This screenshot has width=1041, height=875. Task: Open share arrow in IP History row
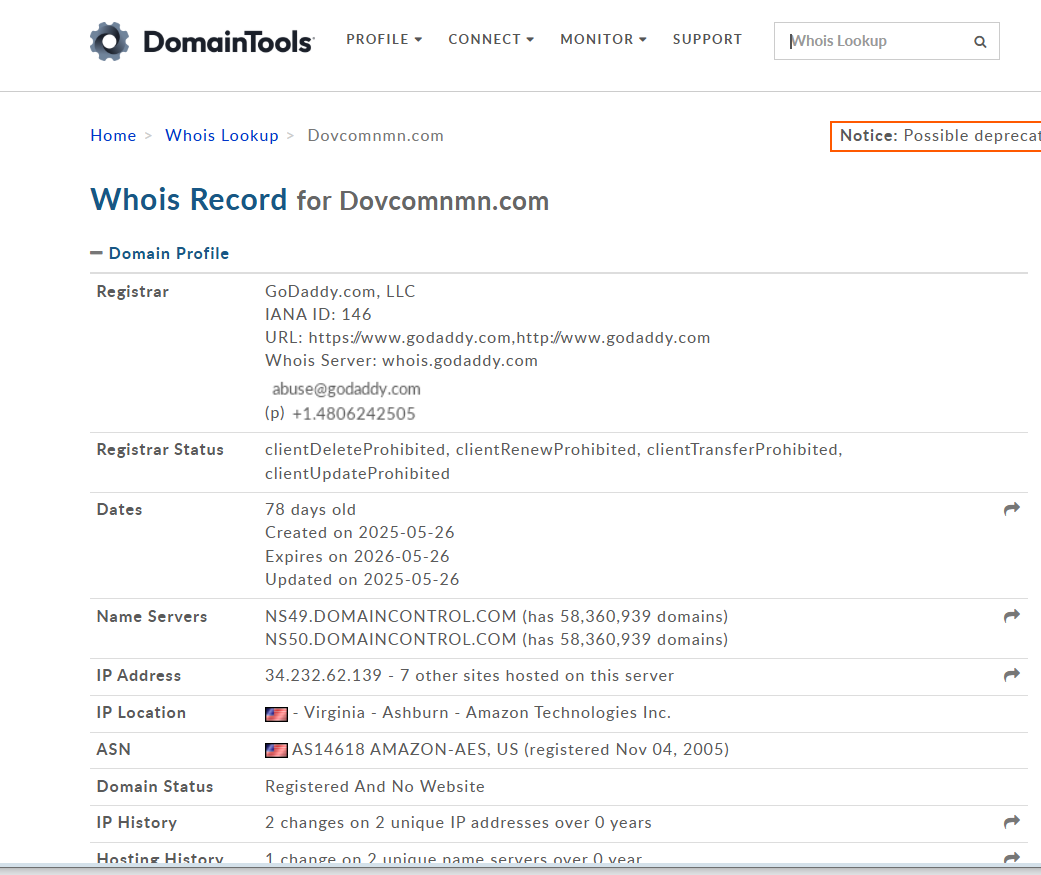[1011, 823]
